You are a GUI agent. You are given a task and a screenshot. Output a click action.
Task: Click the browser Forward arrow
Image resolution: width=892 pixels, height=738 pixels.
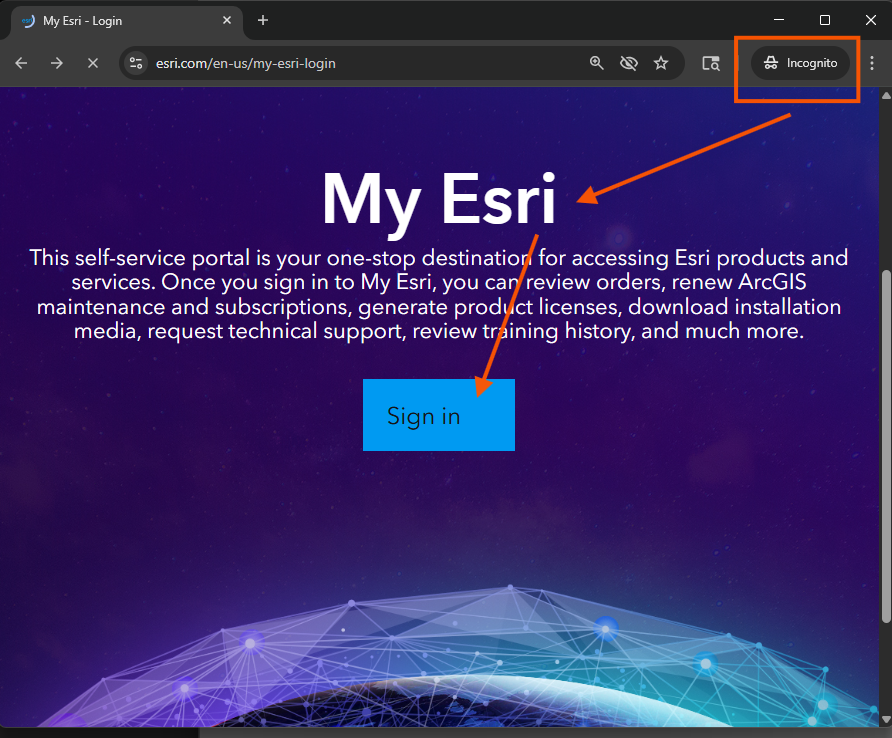(x=57, y=63)
